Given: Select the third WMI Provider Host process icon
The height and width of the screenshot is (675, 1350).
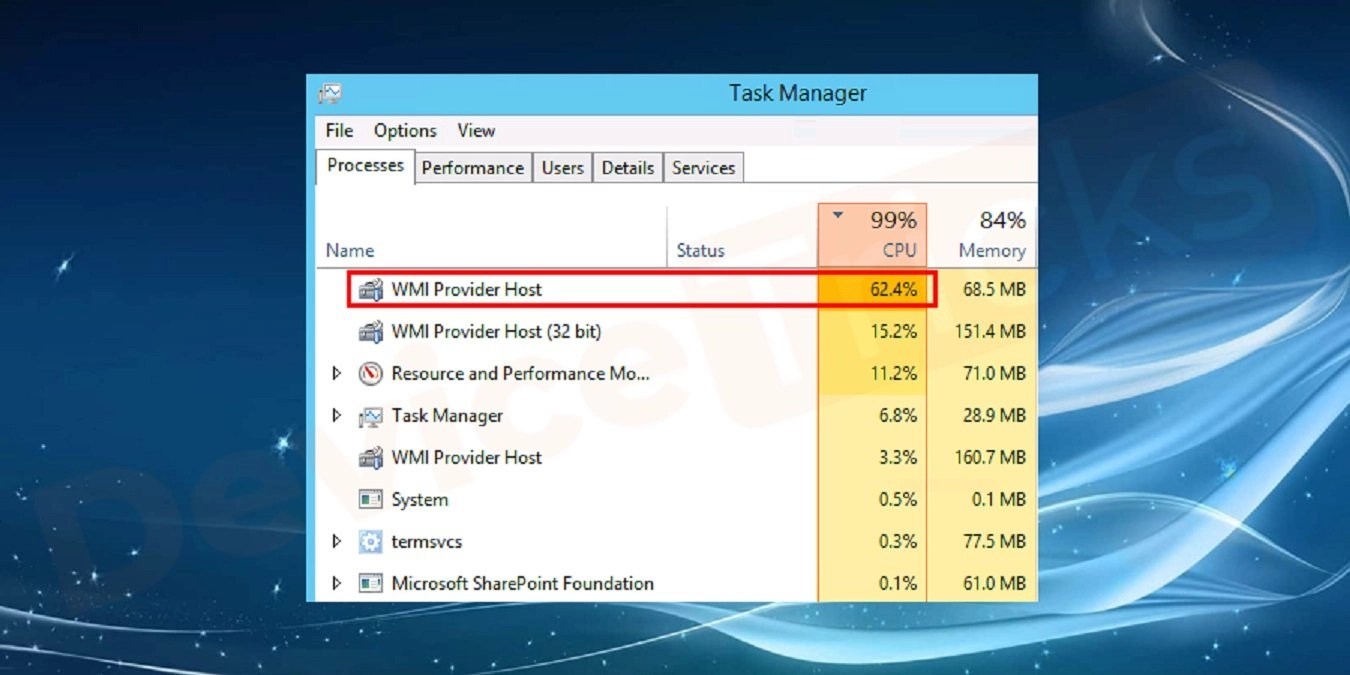Looking at the screenshot, I should coord(370,457).
